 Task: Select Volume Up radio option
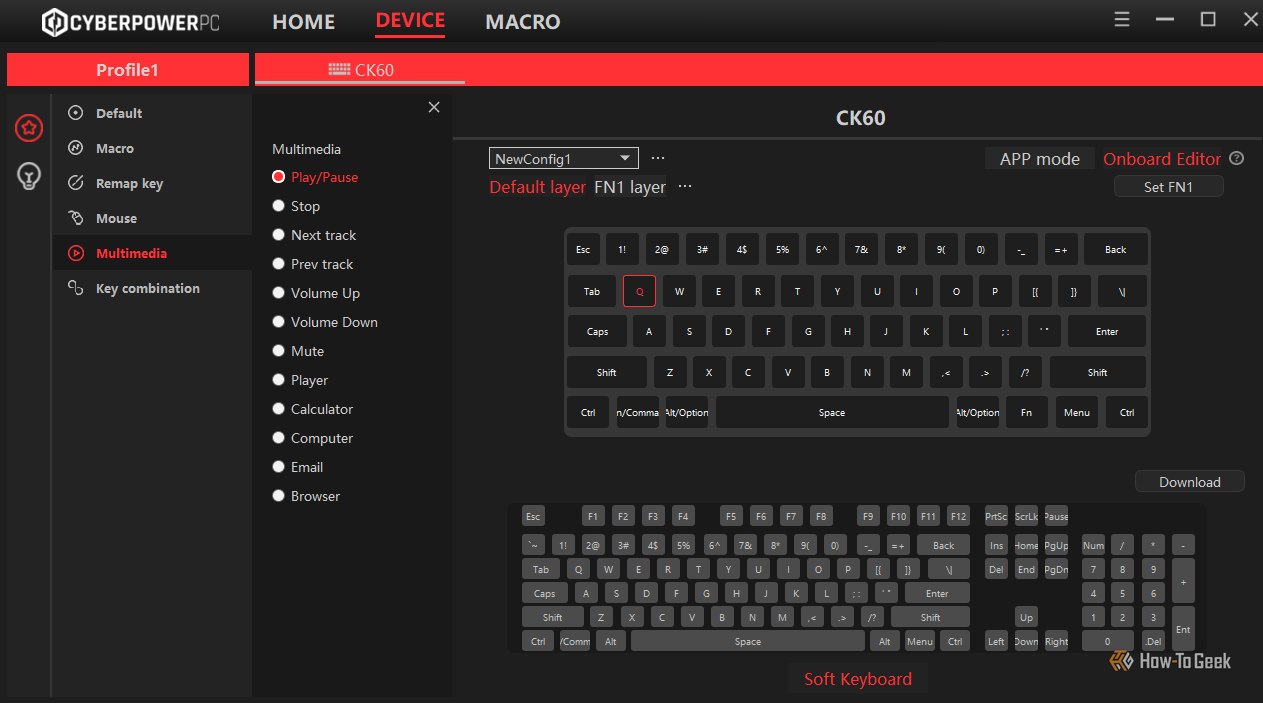[x=279, y=293]
